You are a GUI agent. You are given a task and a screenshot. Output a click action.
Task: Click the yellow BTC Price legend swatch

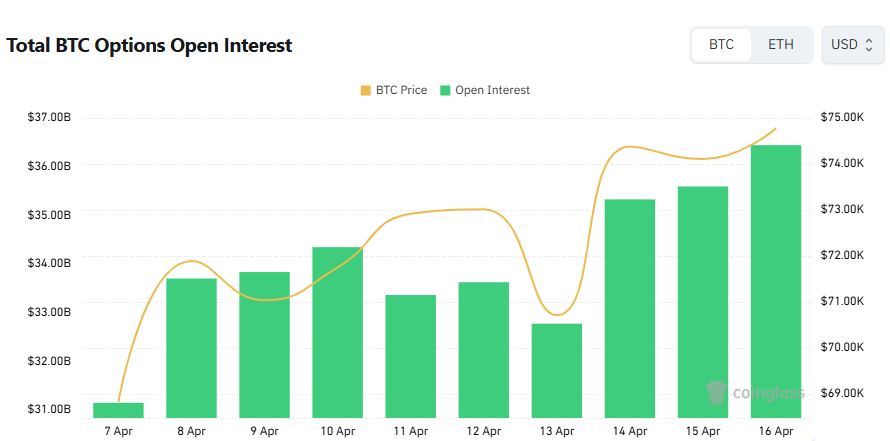point(365,90)
